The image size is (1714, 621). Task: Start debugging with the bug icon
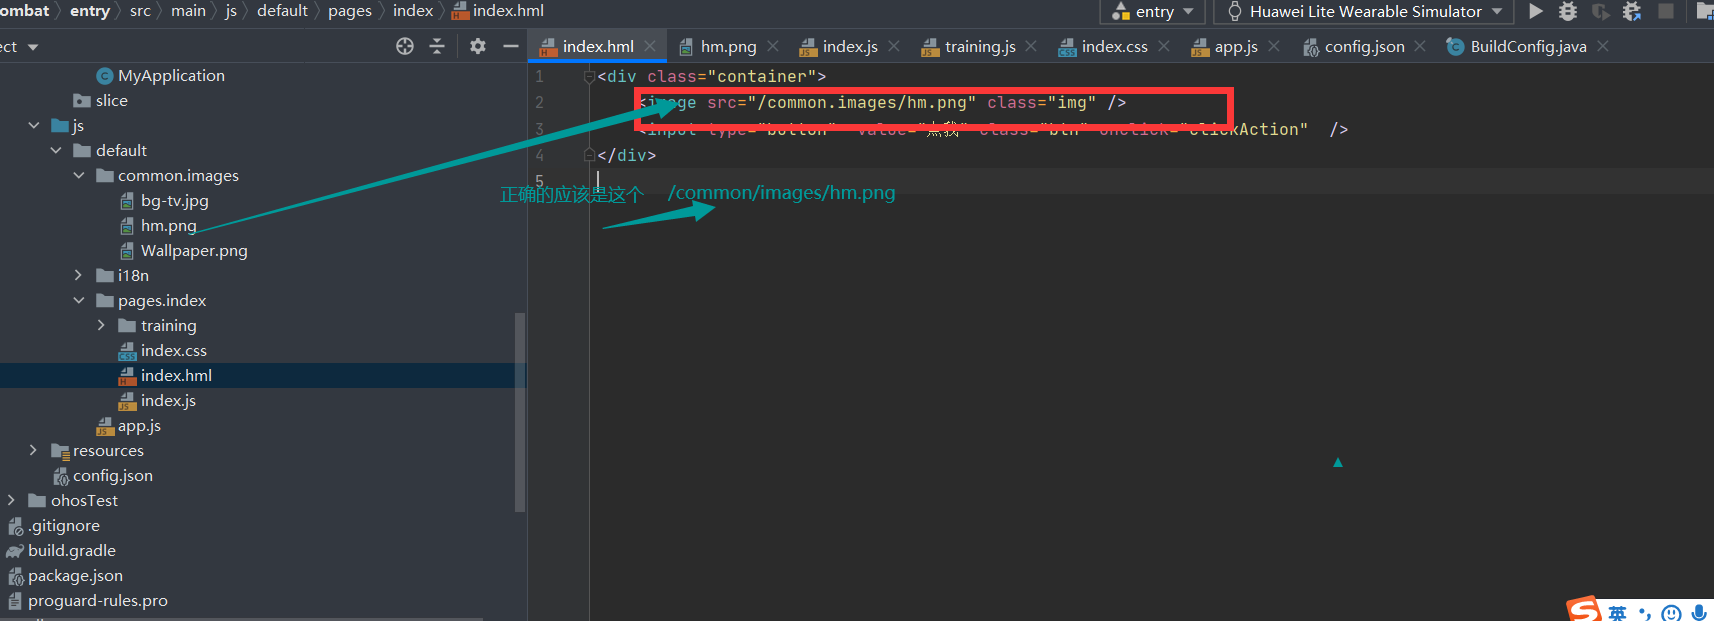tap(1568, 11)
